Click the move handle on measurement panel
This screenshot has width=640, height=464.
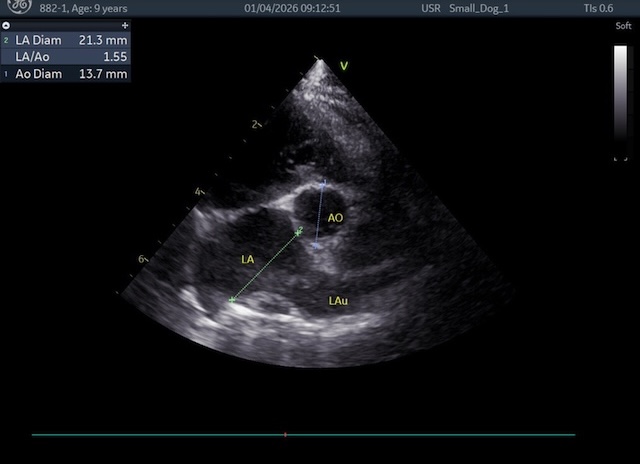pyautogui.click(x=123, y=24)
